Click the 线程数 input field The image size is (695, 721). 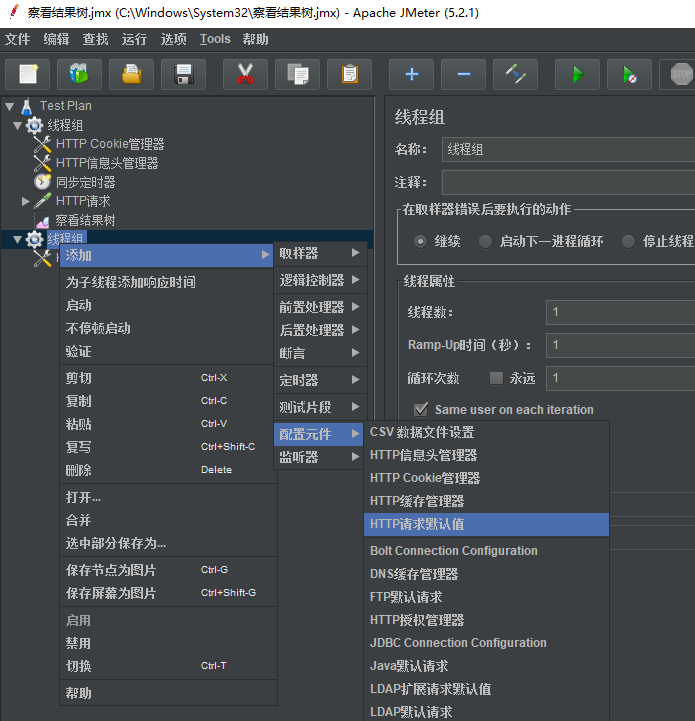620,312
